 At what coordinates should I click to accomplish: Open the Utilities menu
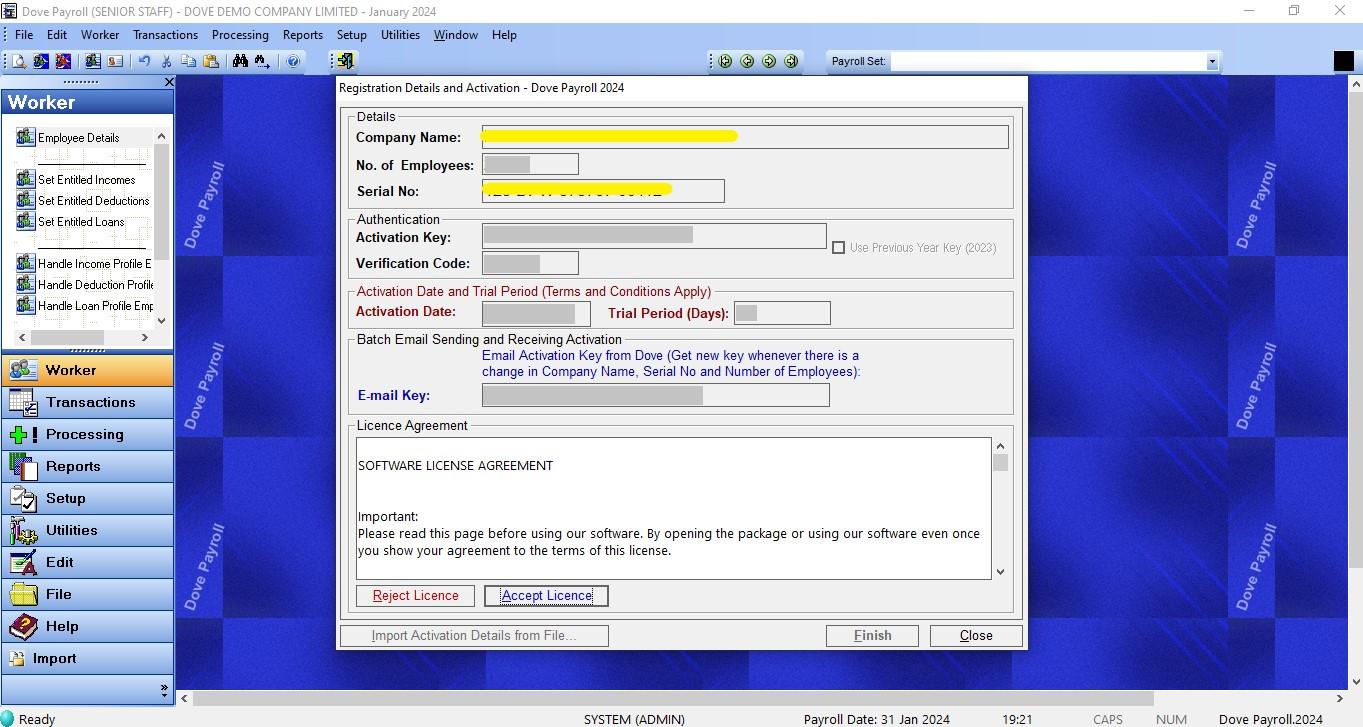(x=401, y=34)
